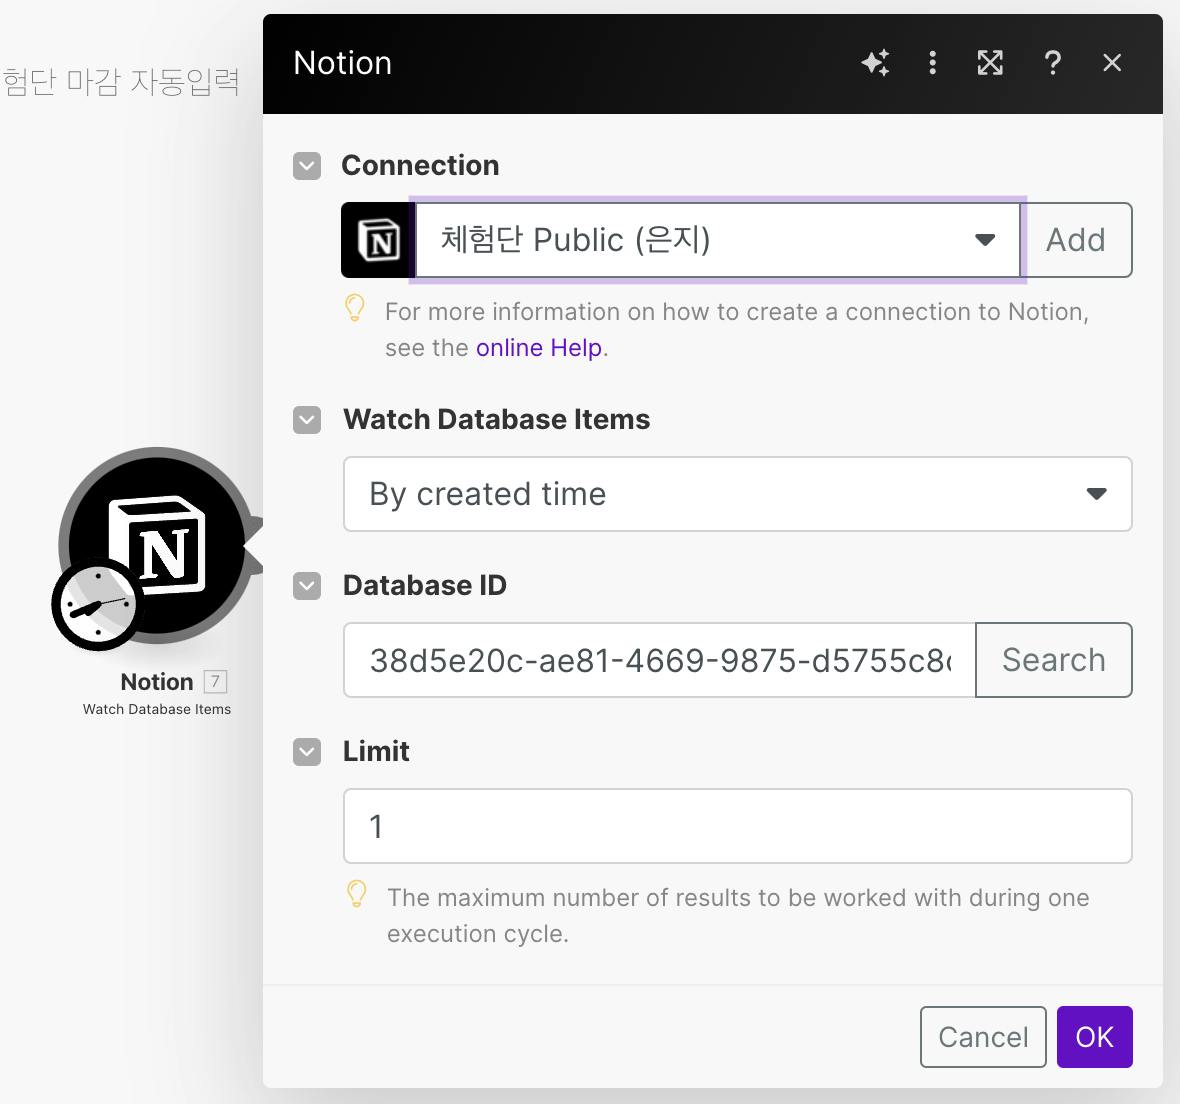The width and height of the screenshot is (1180, 1104).
Task: Click into the Limit input field
Action: (x=738, y=826)
